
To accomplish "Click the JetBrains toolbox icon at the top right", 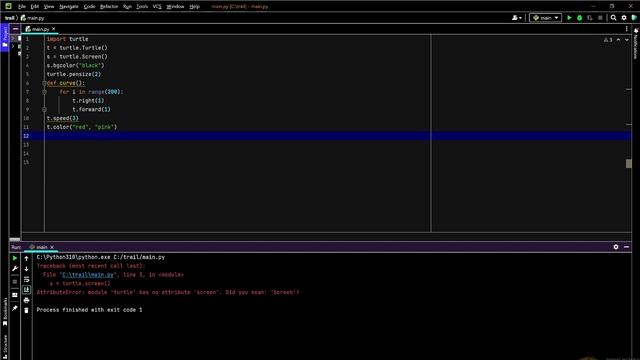I will click(635, 18).
